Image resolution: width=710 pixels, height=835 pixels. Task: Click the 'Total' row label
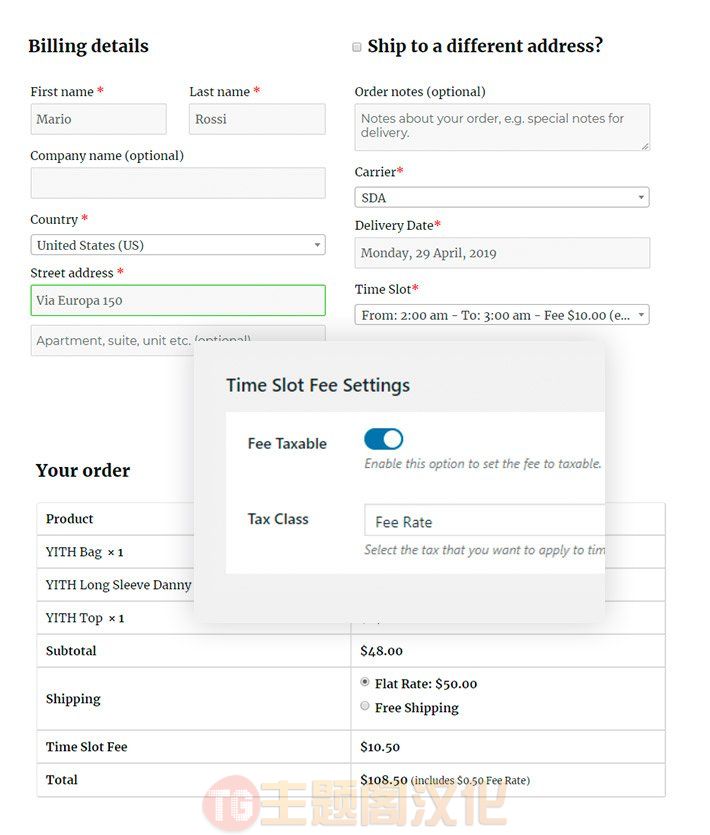pyautogui.click(x=61, y=780)
